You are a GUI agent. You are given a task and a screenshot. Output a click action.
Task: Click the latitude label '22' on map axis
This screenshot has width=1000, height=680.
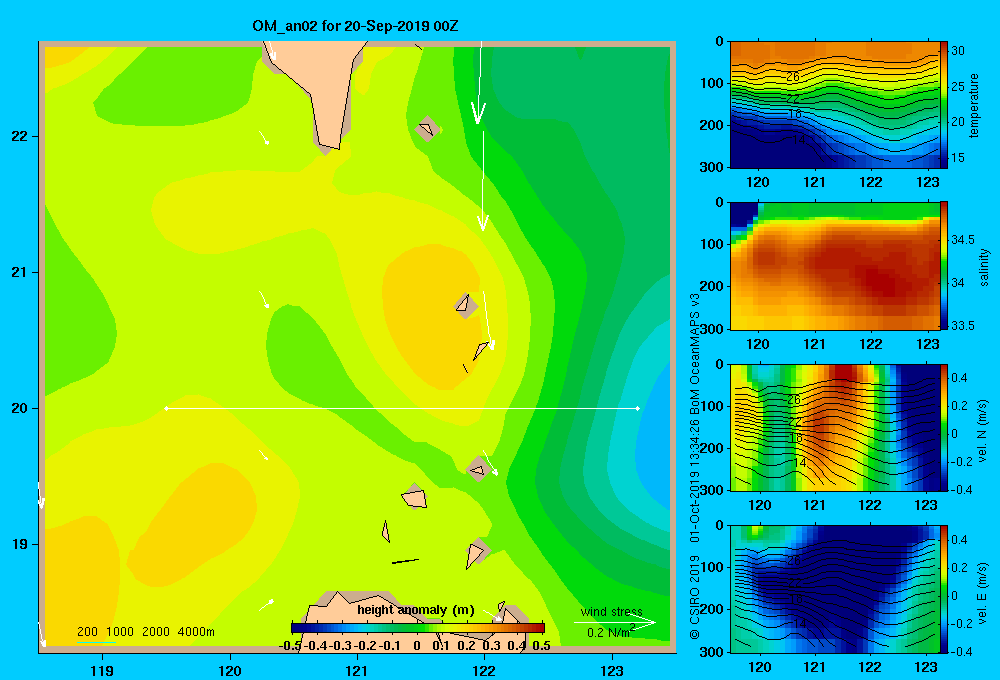pyautogui.click(x=20, y=137)
